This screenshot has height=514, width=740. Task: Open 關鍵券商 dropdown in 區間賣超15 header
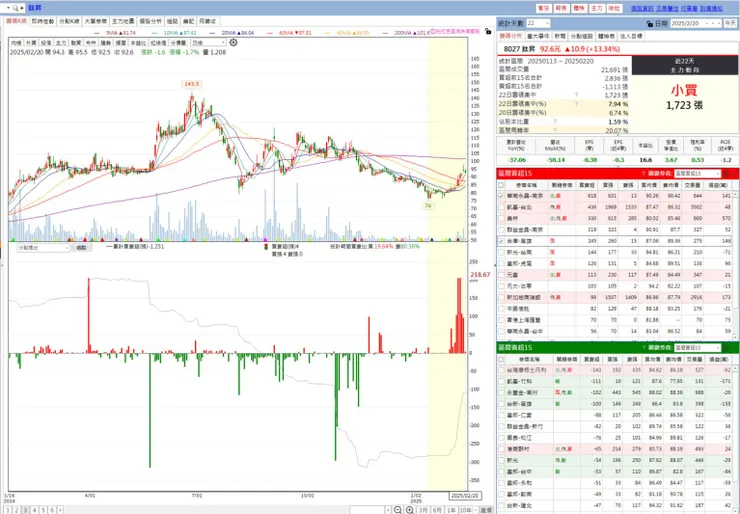tap(698, 348)
